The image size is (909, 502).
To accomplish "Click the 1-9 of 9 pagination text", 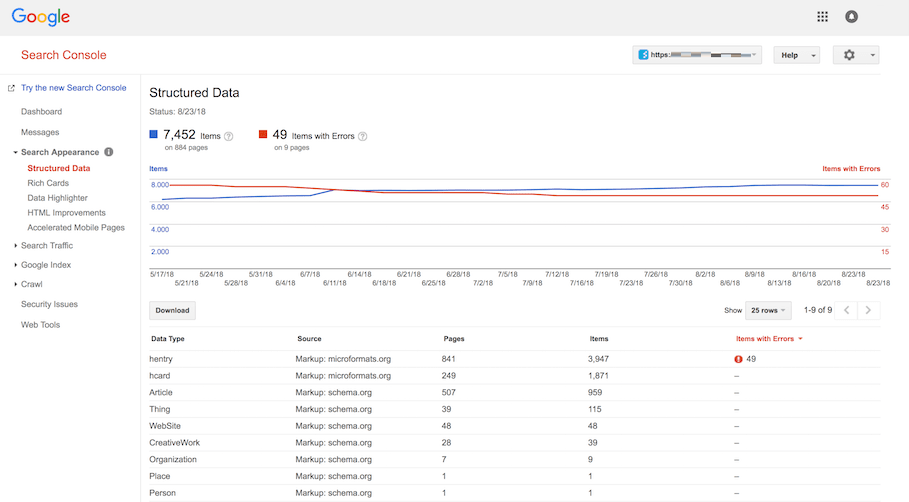I will click(817, 310).
